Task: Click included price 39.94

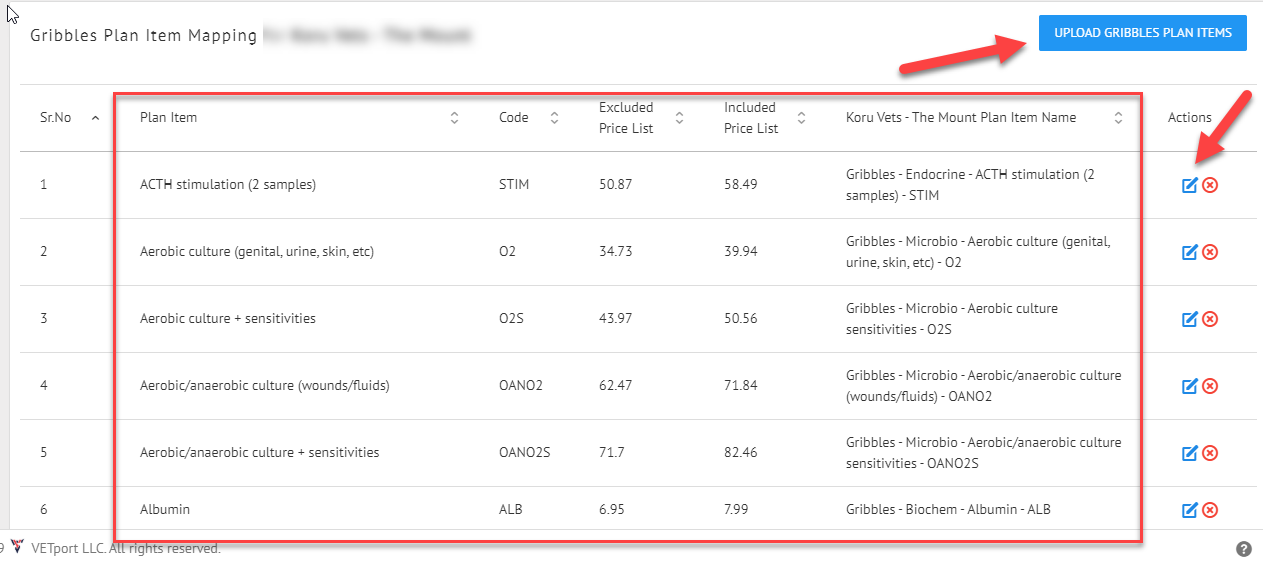Action: (741, 252)
